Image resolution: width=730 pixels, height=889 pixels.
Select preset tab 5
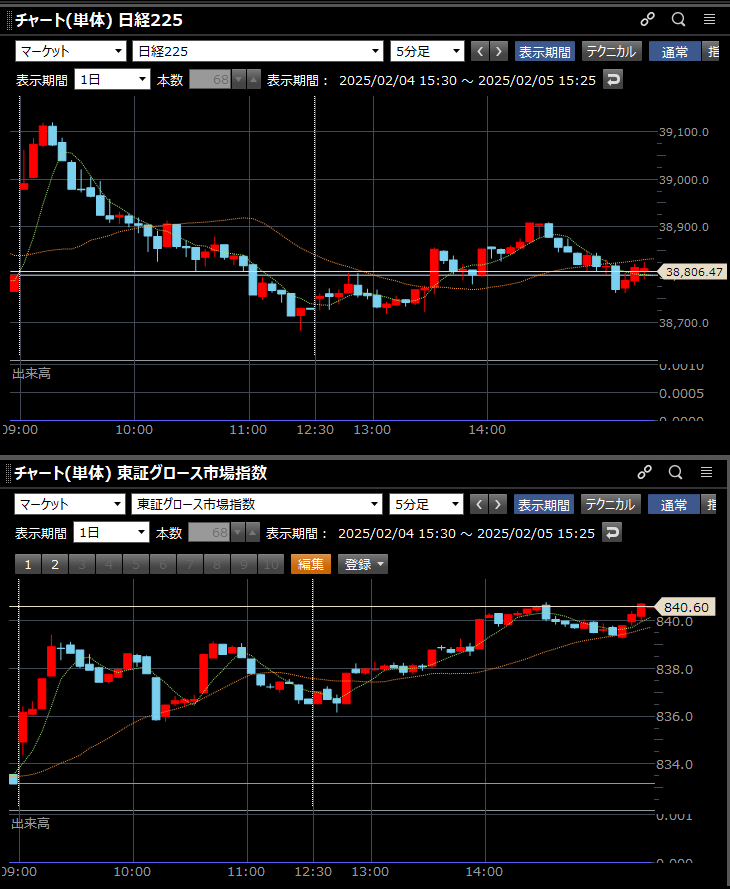pyautogui.click(x=135, y=564)
